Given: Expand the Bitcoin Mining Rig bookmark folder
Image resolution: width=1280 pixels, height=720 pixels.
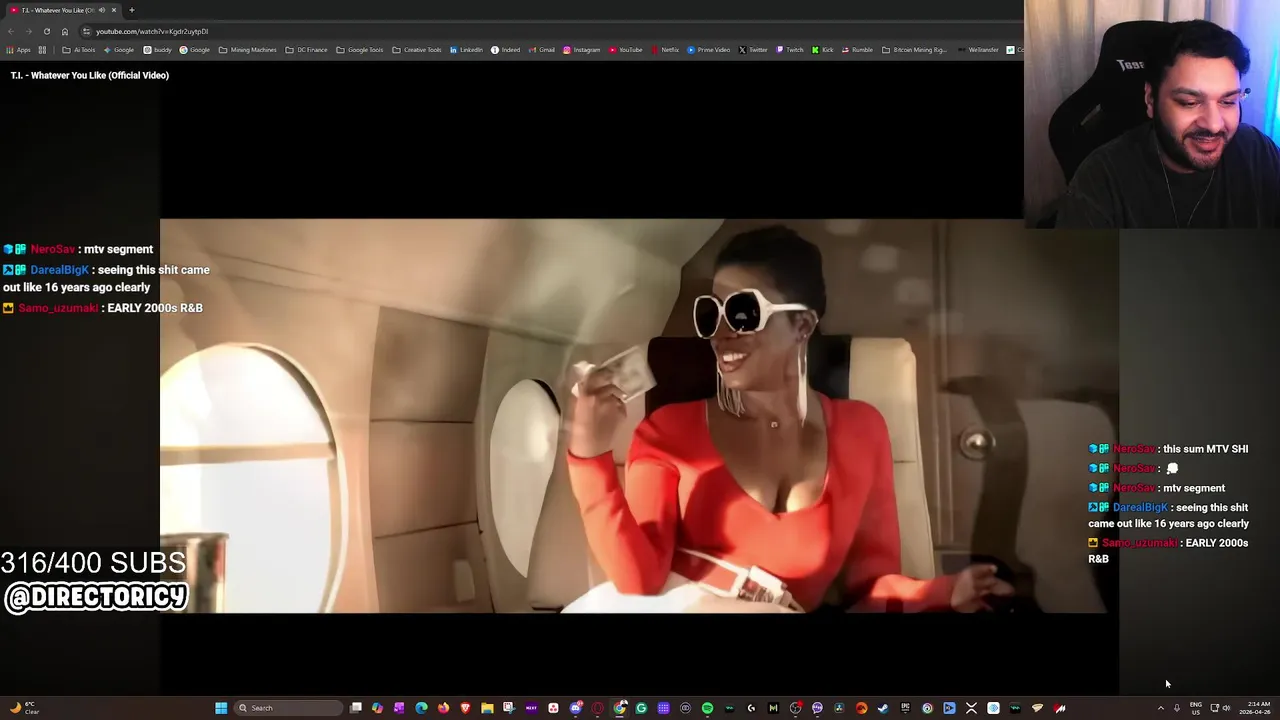Looking at the screenshot, I should point(914,50).
